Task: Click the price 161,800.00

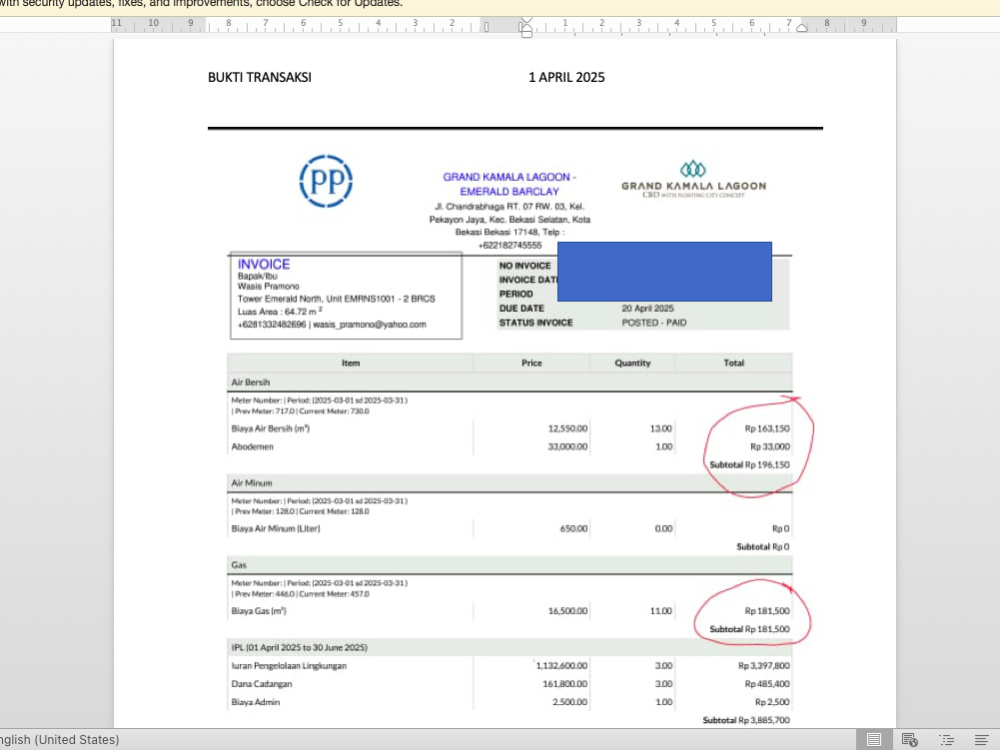Action: pyautogui.click(x=565, y=684)
